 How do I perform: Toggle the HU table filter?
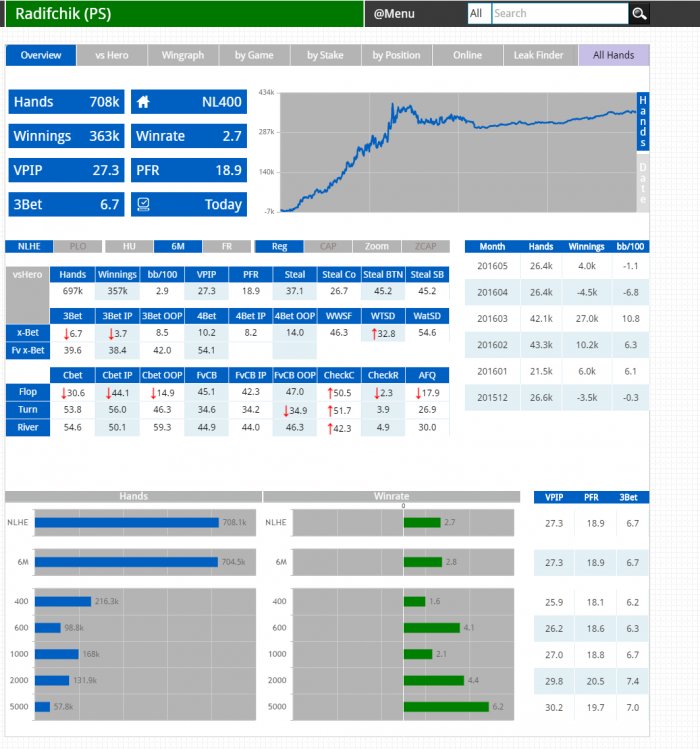point(129,246)
